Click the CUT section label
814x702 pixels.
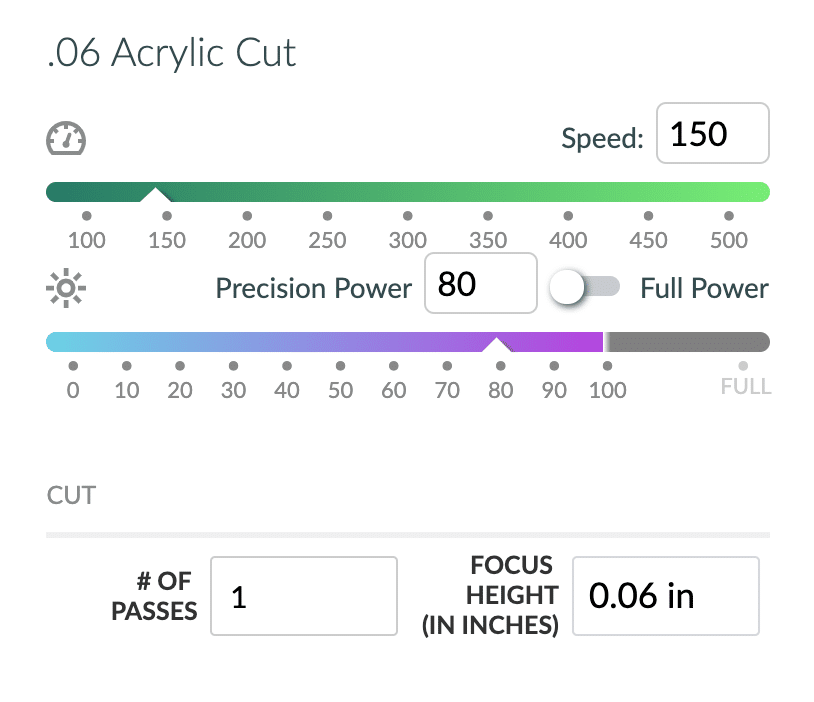pyautogui.click(x=72, y=495)
